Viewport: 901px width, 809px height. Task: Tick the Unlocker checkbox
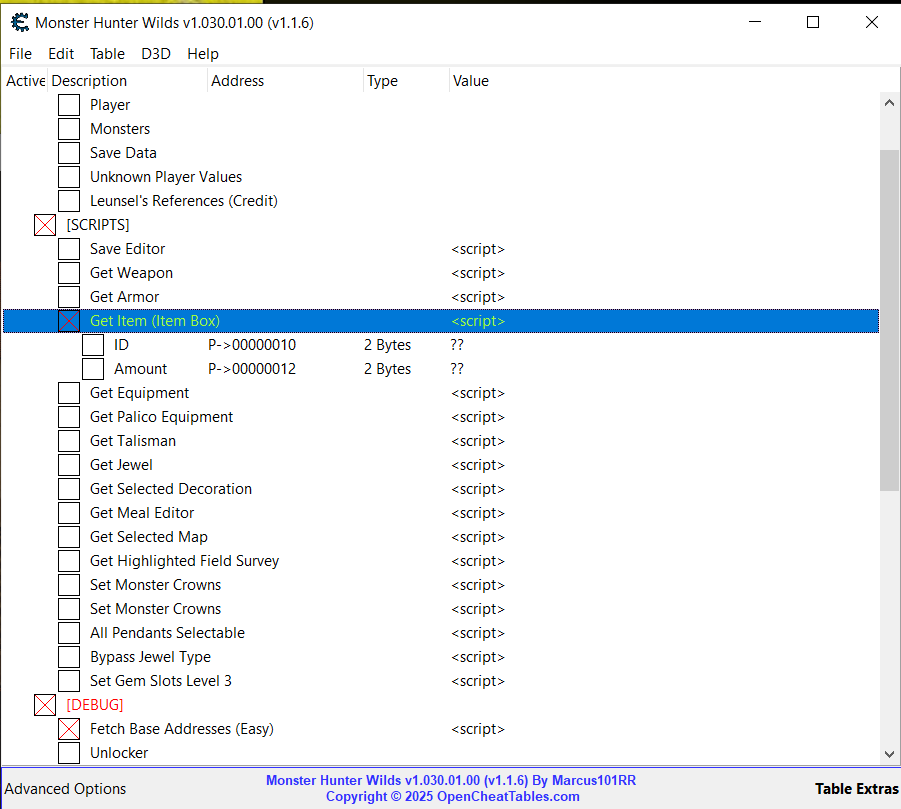click(69, 753)
